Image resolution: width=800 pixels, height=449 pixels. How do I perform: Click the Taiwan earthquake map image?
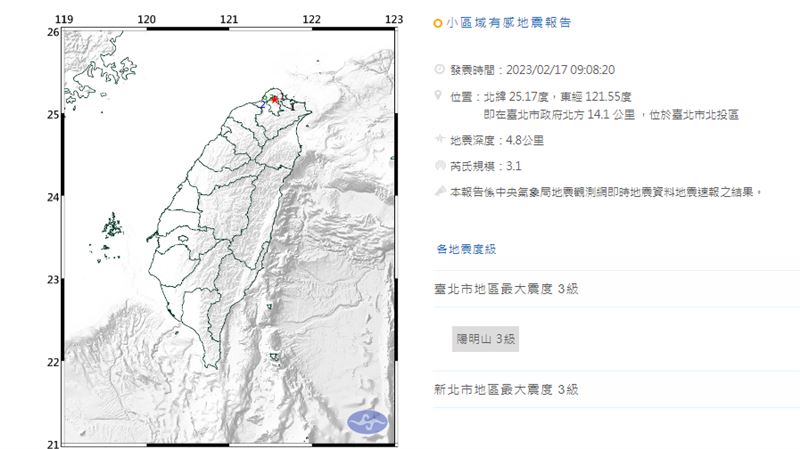point(229,236)
